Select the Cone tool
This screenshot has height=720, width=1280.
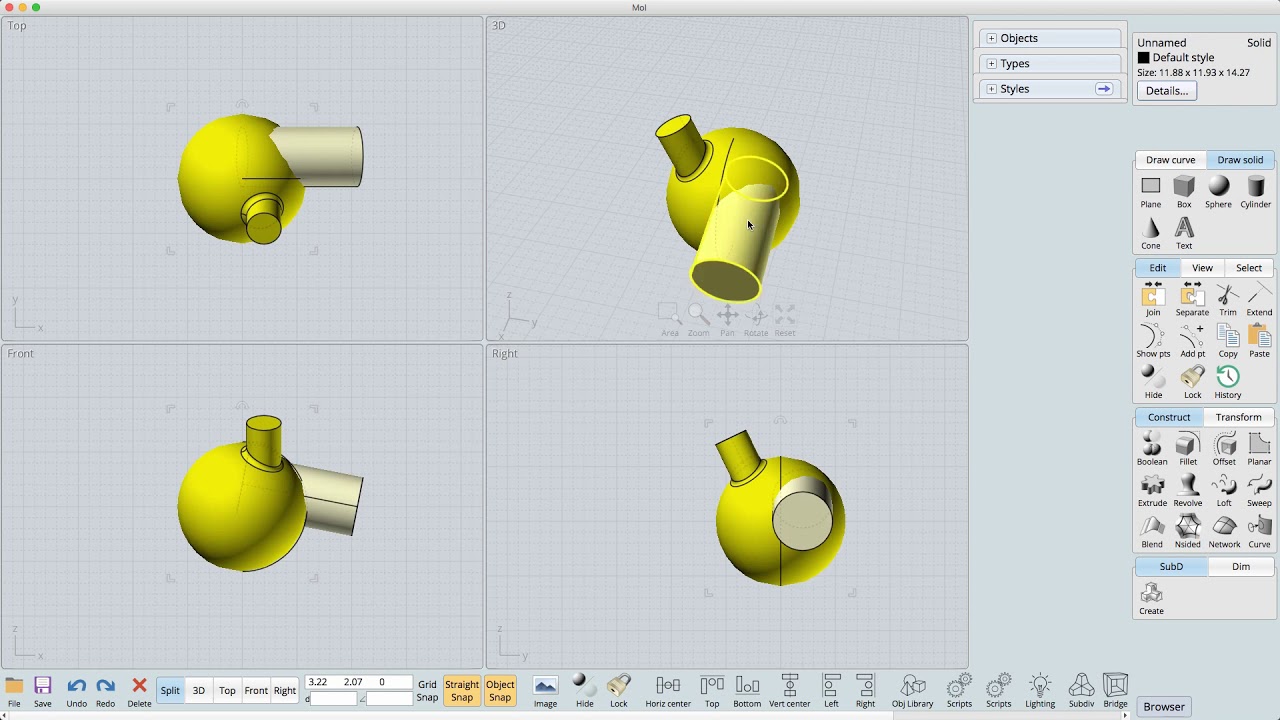[1151, 233]
